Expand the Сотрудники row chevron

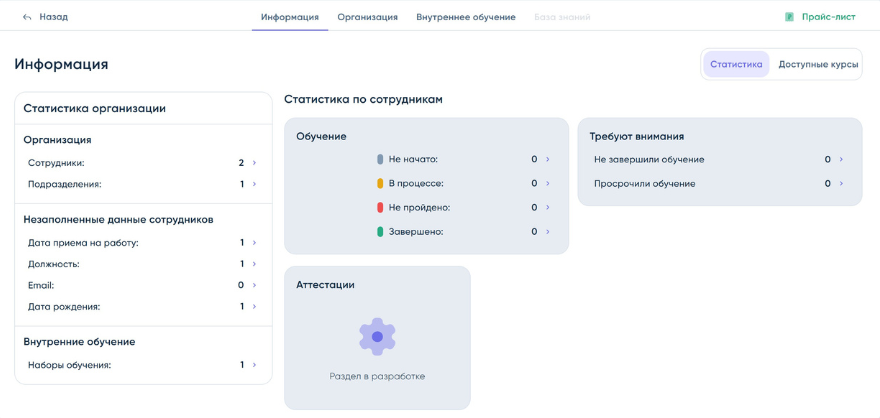(x=255, y=163)
